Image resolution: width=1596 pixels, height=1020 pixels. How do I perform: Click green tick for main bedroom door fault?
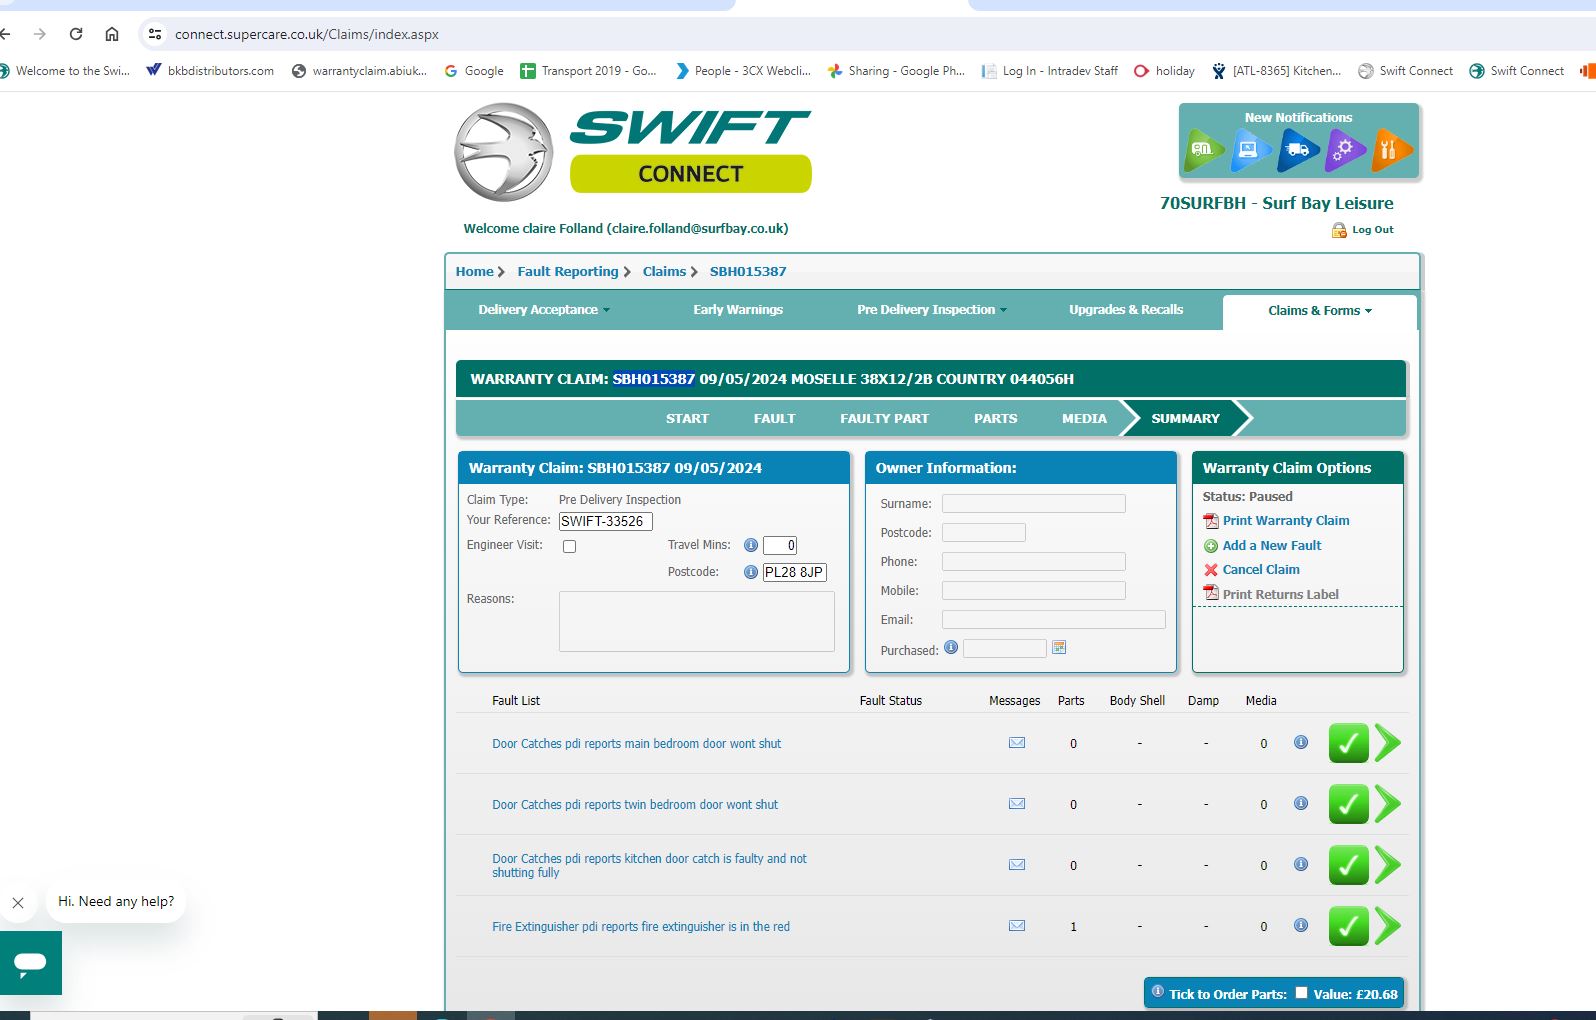1347,744
